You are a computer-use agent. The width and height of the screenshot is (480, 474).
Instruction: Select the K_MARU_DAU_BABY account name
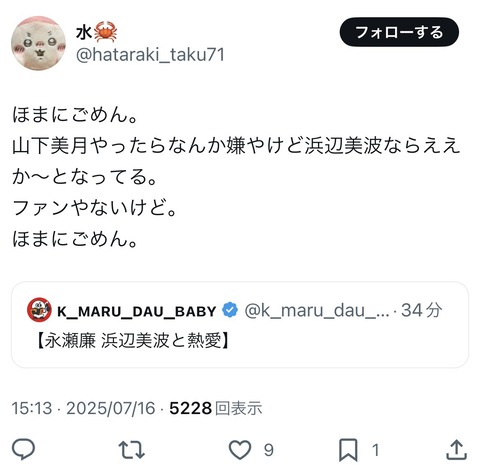137,311
